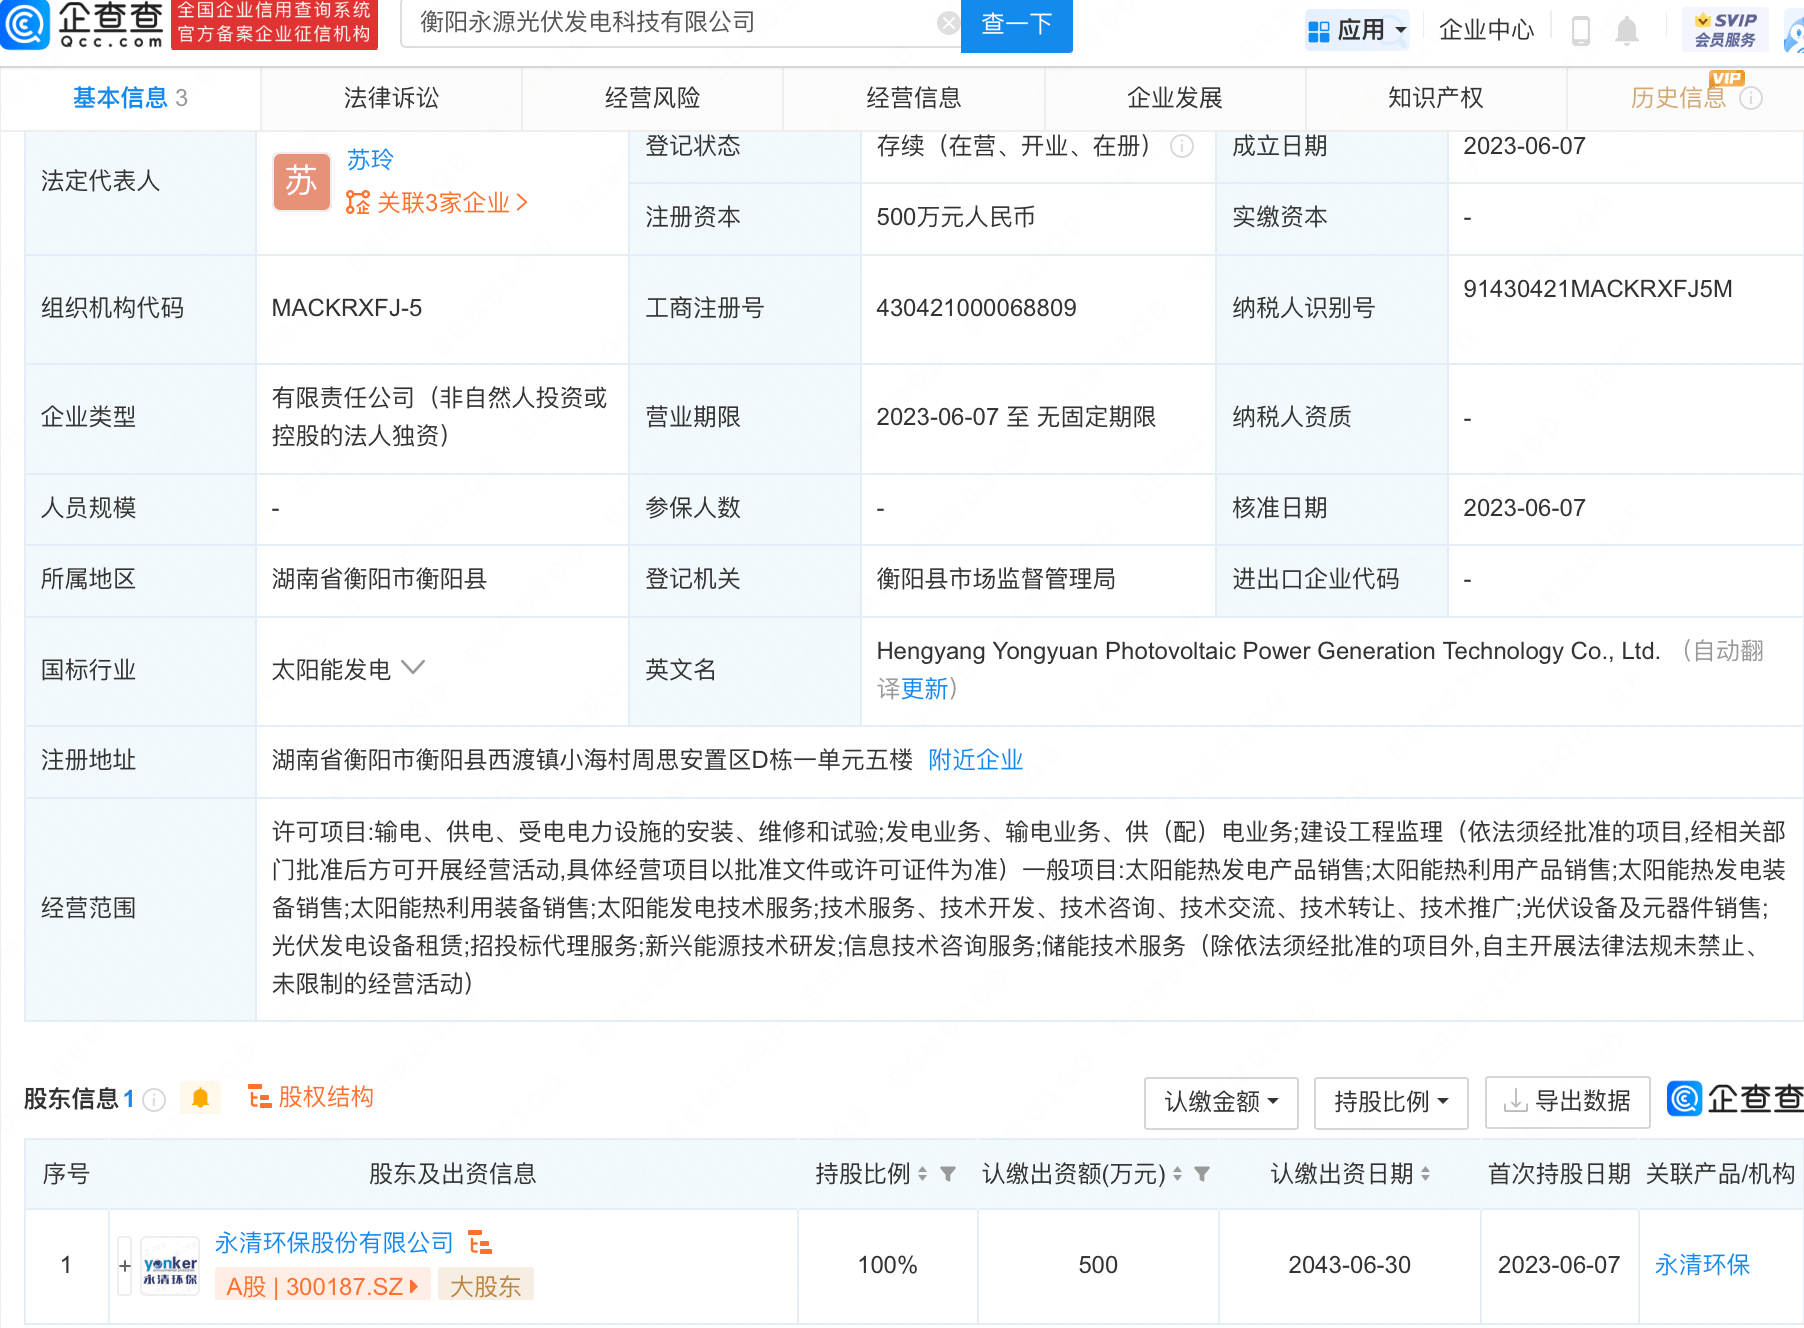
Task: Click the yonker company logo
Action: [170, 1266]
